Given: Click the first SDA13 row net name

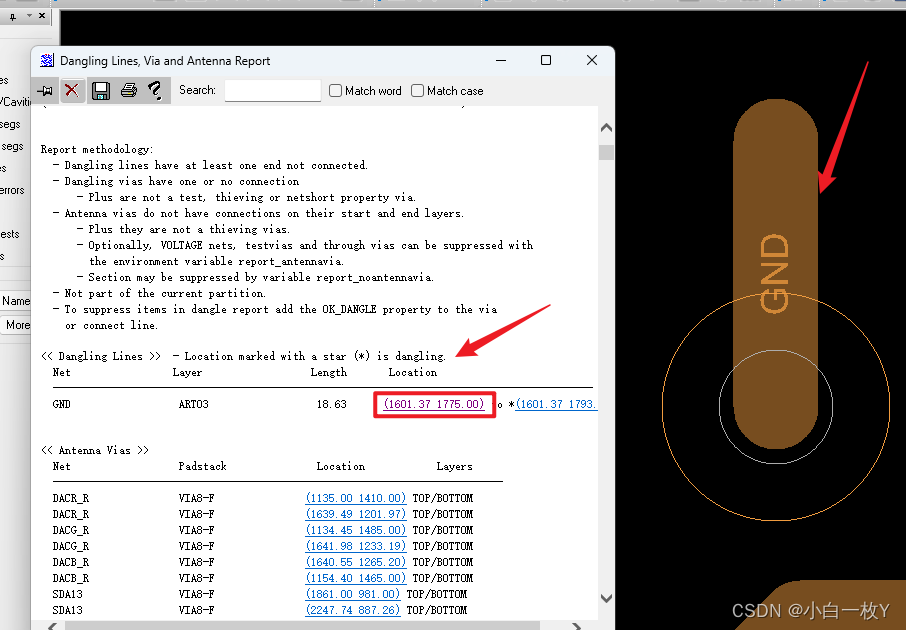Looking at the screenshot, I should click(x=67, y=594).
